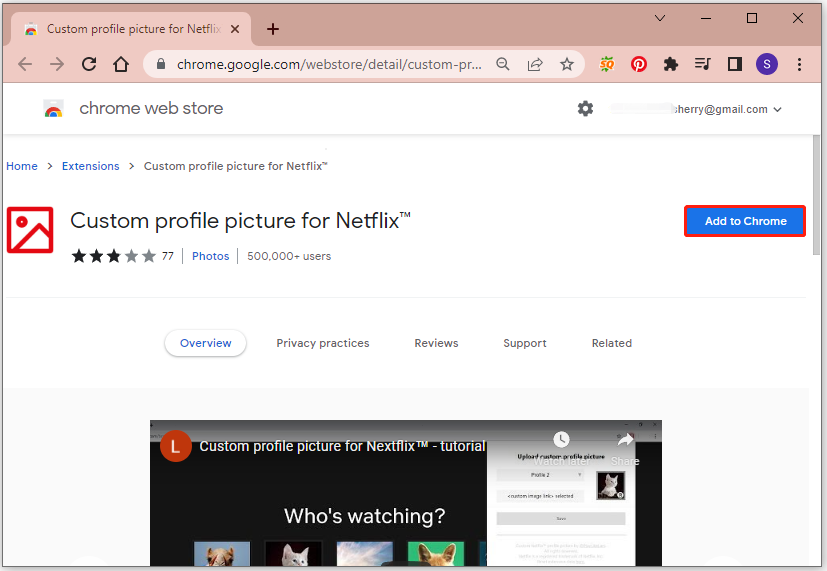Bookmark this tab with the star icon
827x571 pixels.
click(567, 64)
